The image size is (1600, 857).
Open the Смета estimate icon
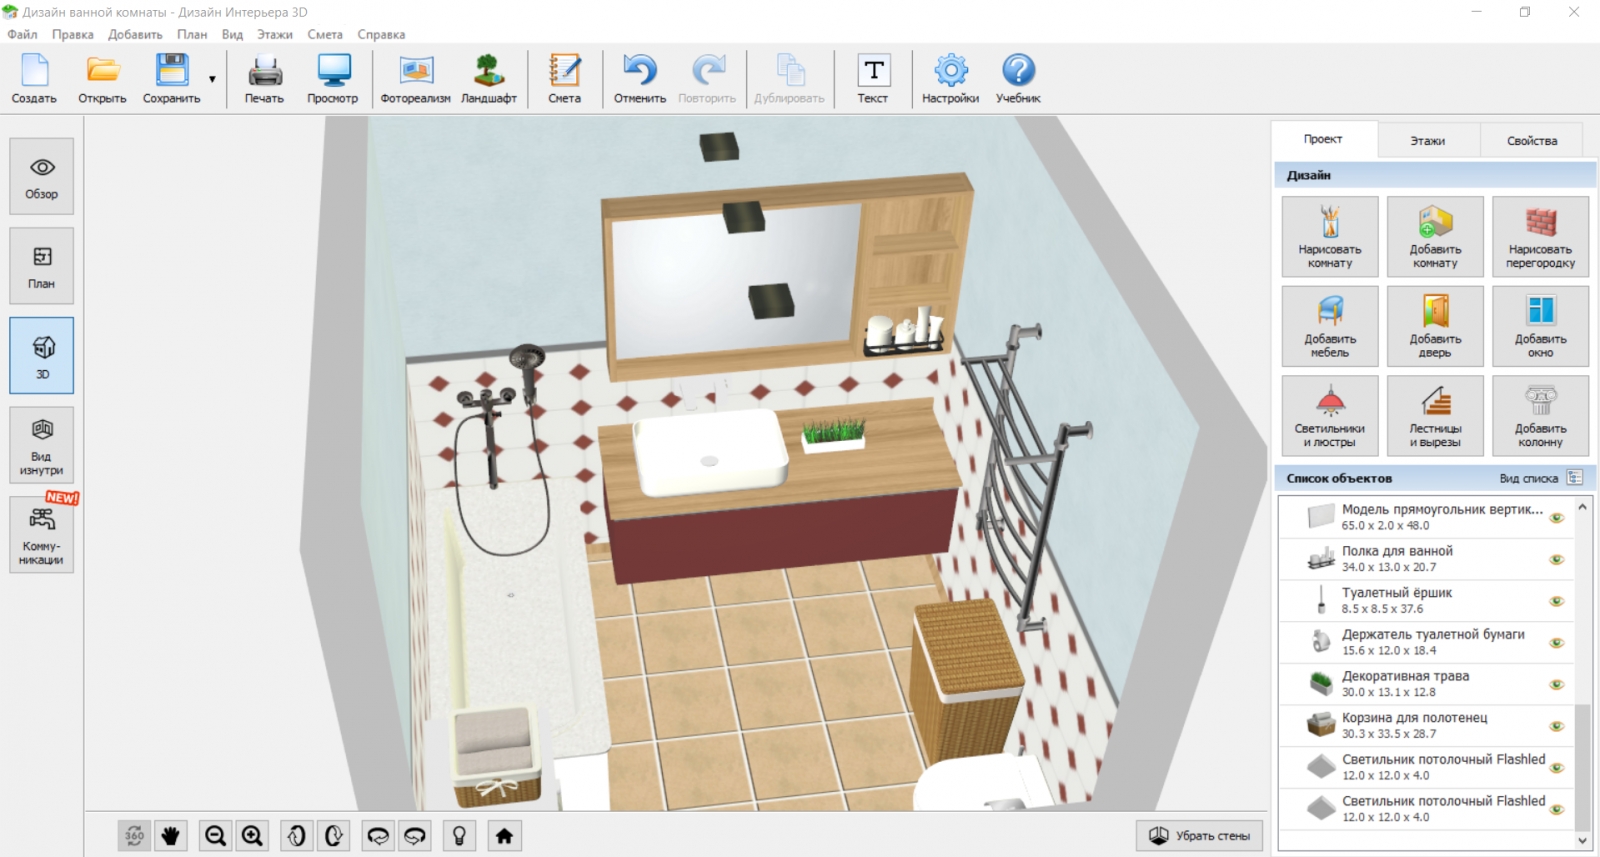[x=564, y=79]
